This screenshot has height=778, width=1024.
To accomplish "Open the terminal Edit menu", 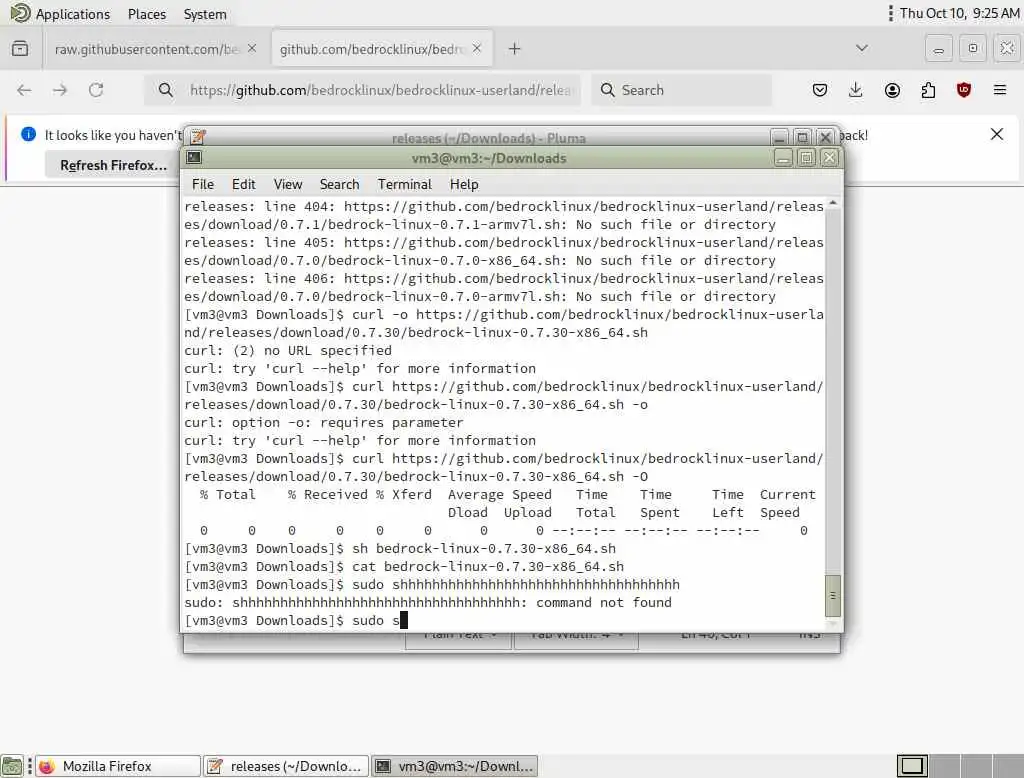I will [244, 184].
